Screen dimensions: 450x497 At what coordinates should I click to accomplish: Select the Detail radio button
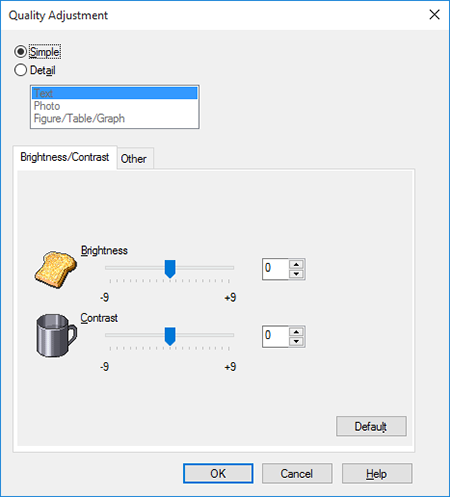point(20,70)
